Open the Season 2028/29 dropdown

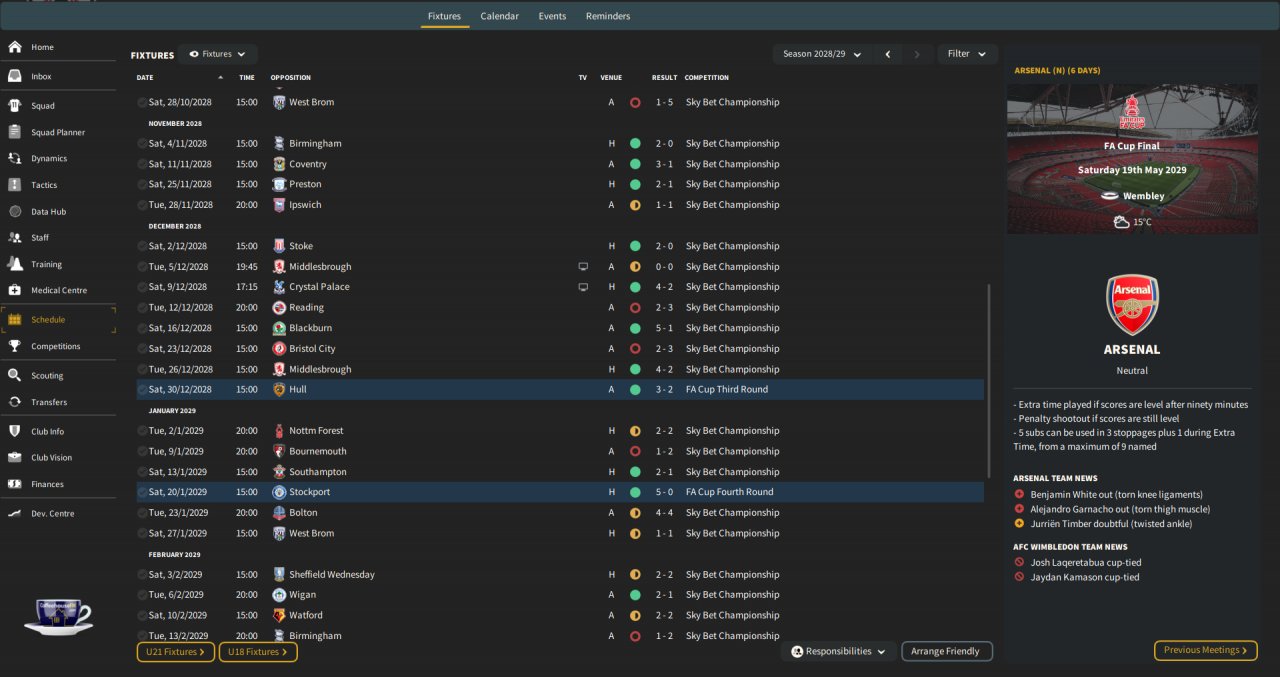823,54
